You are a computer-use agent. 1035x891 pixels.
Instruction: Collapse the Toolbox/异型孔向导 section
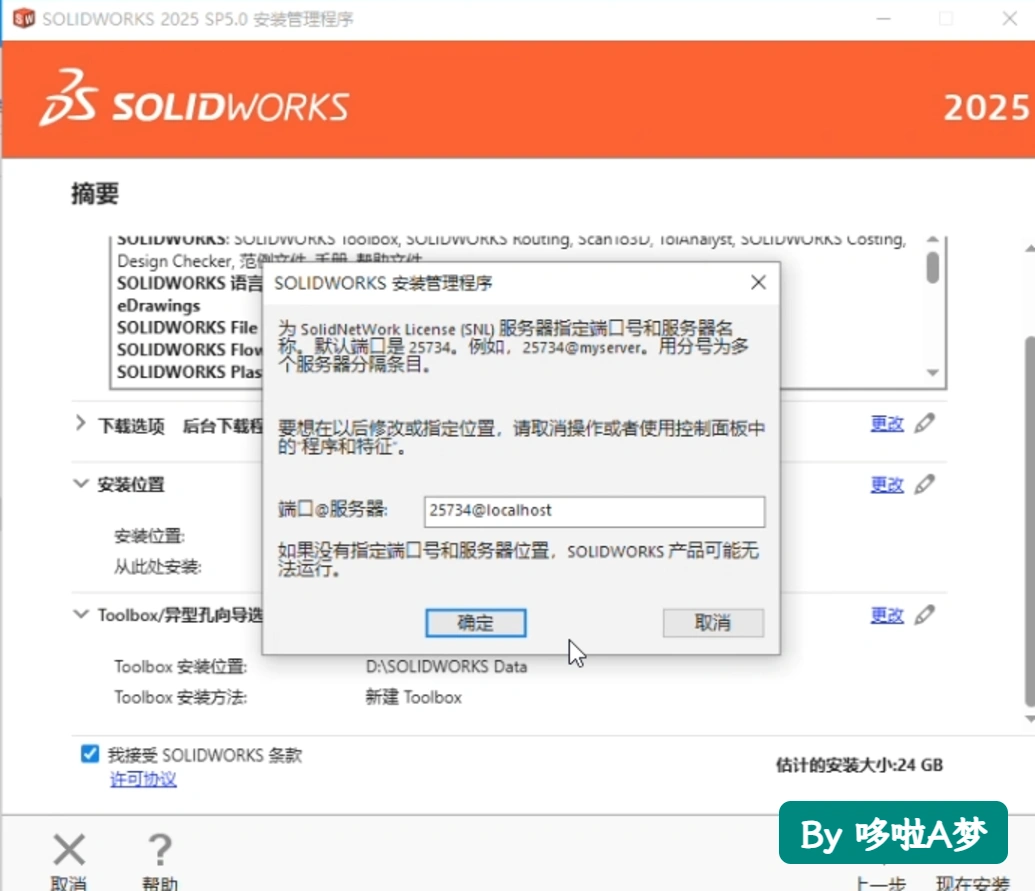click(x=81, y=614)
